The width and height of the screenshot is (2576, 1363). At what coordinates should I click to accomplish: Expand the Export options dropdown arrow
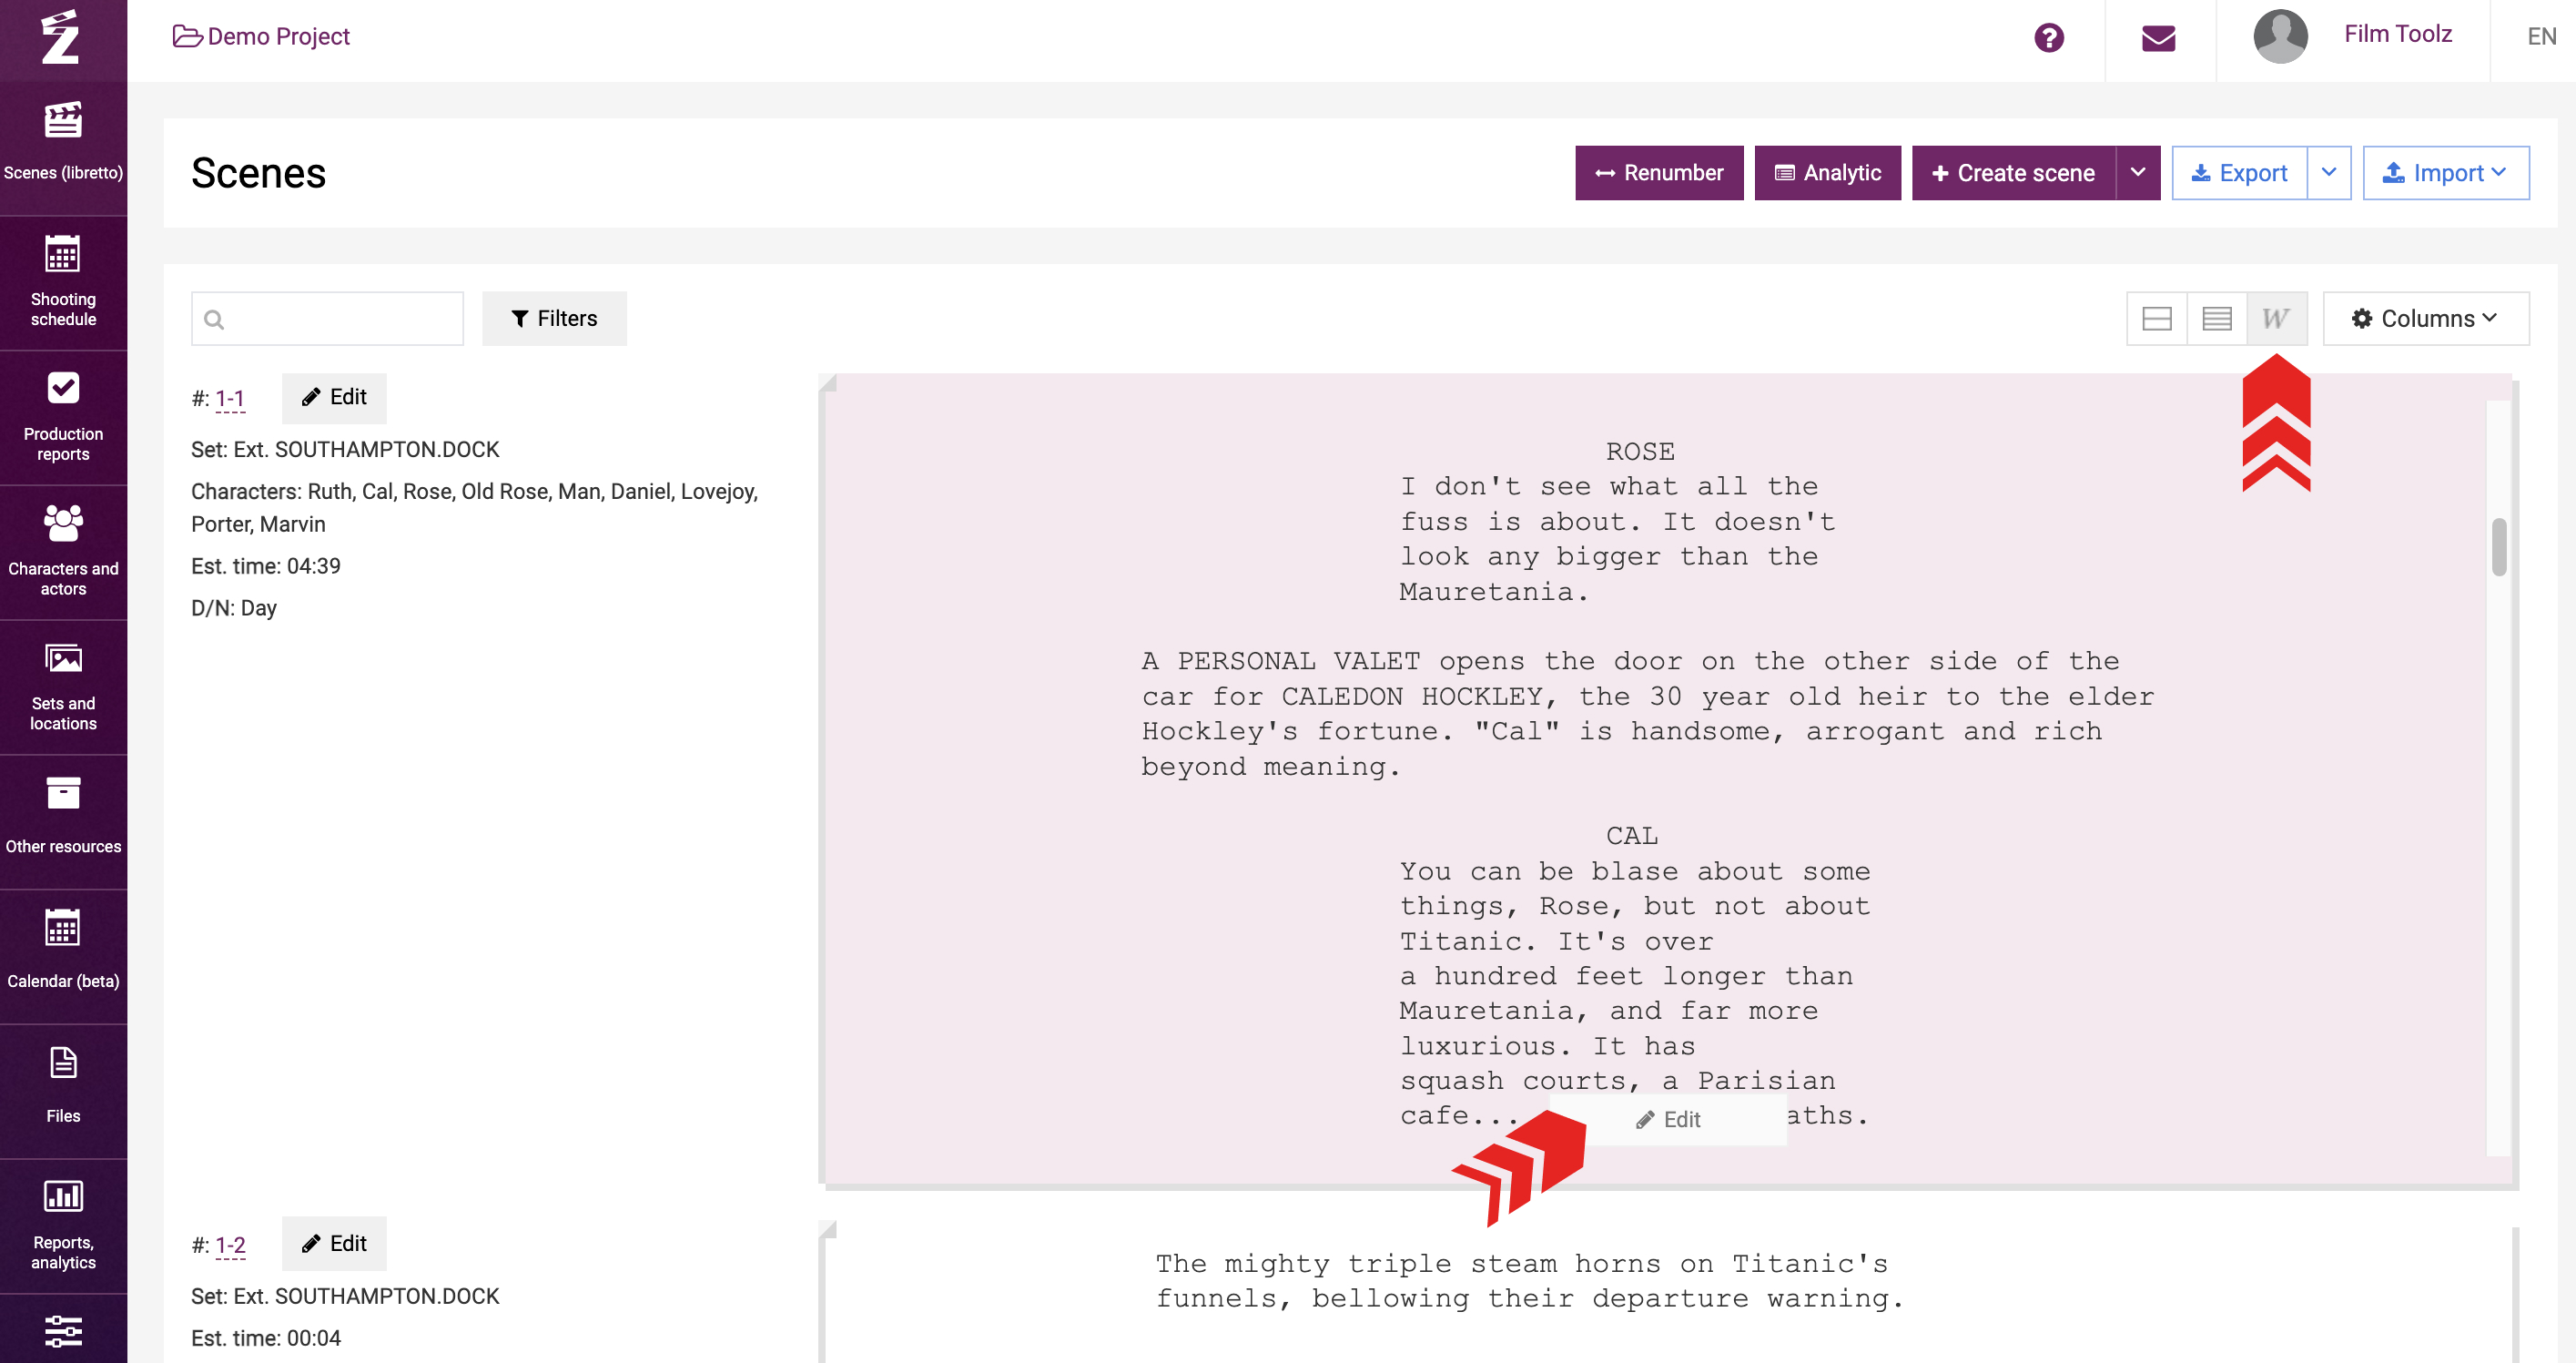point(2329,173)
